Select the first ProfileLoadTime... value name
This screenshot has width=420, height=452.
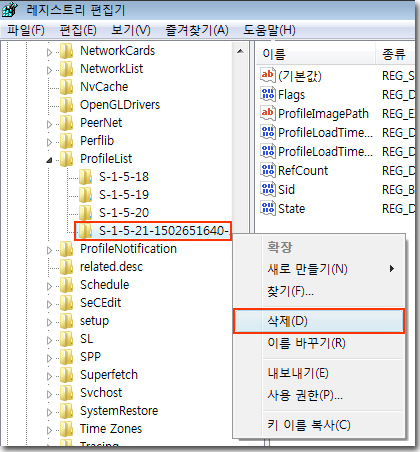coord(325,133)
